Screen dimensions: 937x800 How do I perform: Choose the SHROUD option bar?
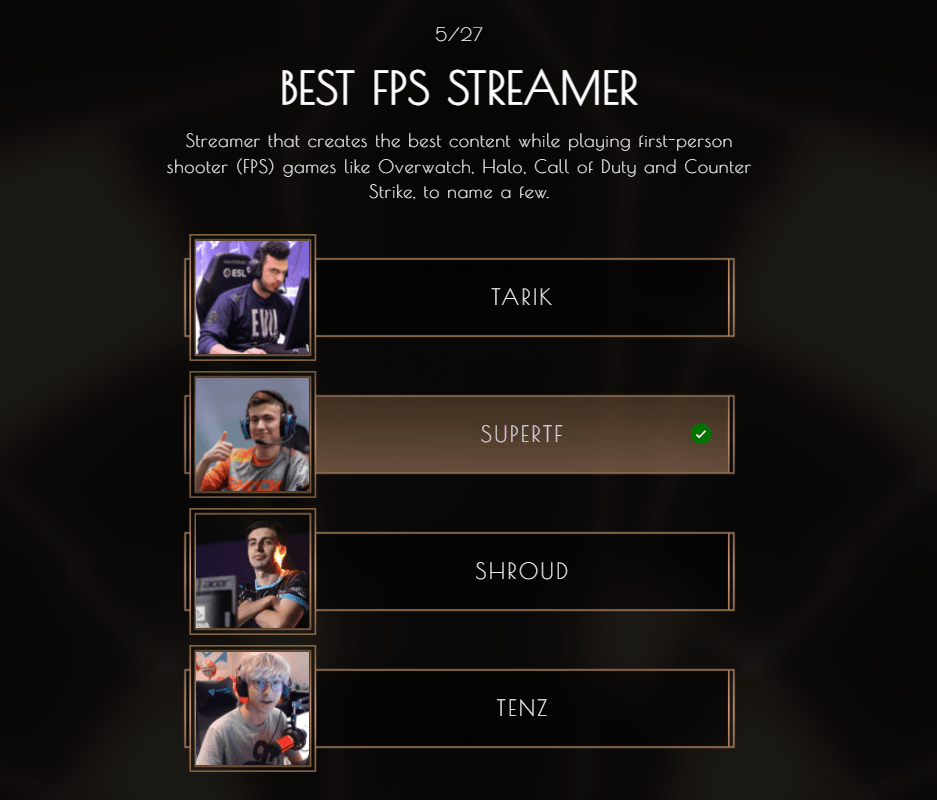[x=524, y=571]
